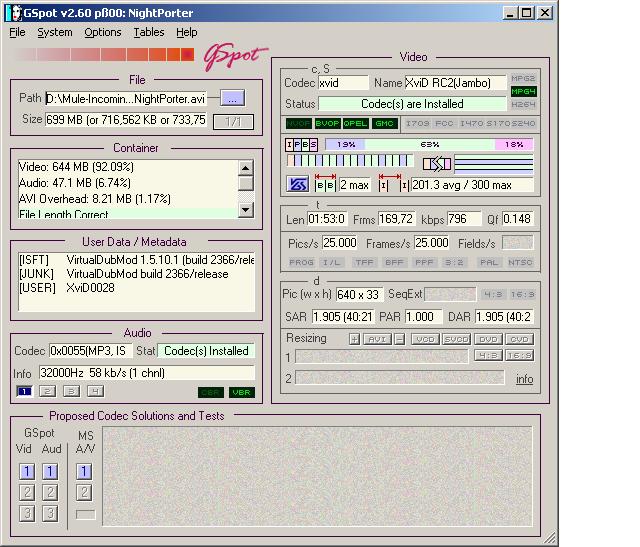The width and height of the screenshot is (640, 547).
Task: Run GSpot Vid test 2
Action: [27, 492]
